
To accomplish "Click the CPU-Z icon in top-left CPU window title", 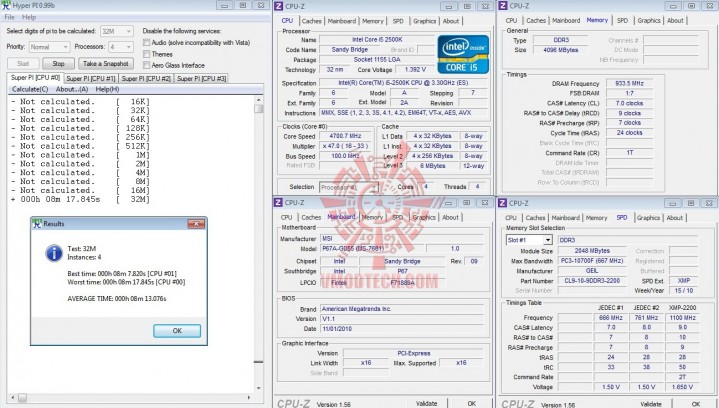I will 278,6.
